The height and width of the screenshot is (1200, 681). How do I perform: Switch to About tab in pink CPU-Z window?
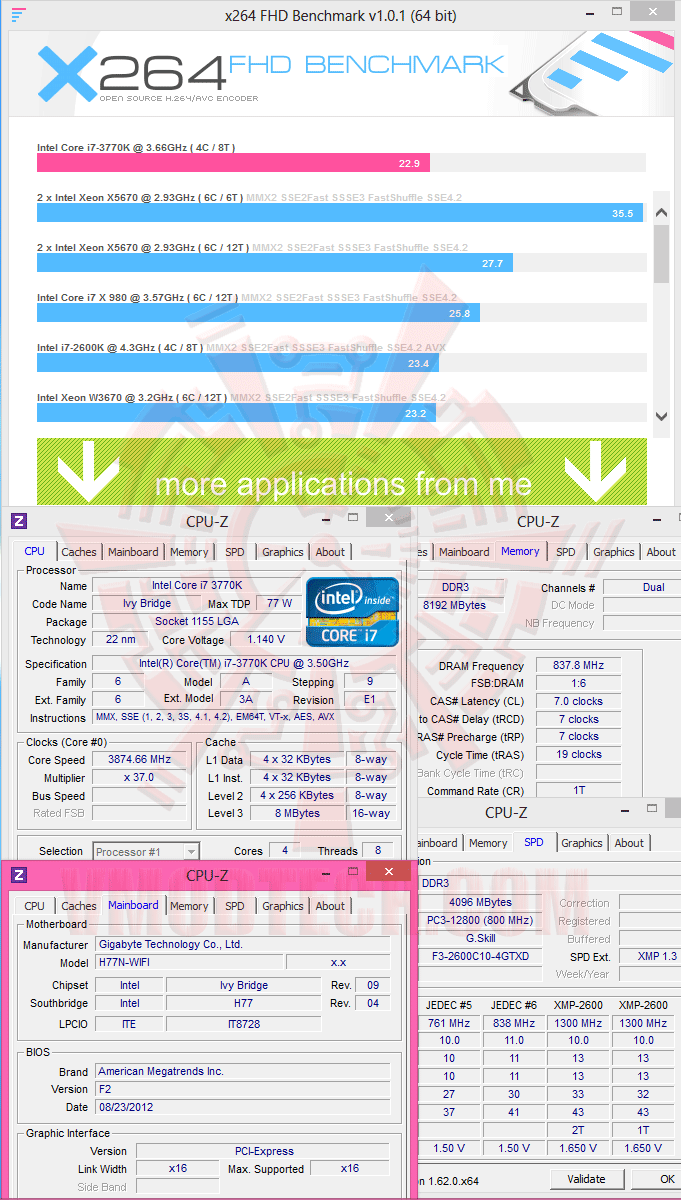(330, 906)
